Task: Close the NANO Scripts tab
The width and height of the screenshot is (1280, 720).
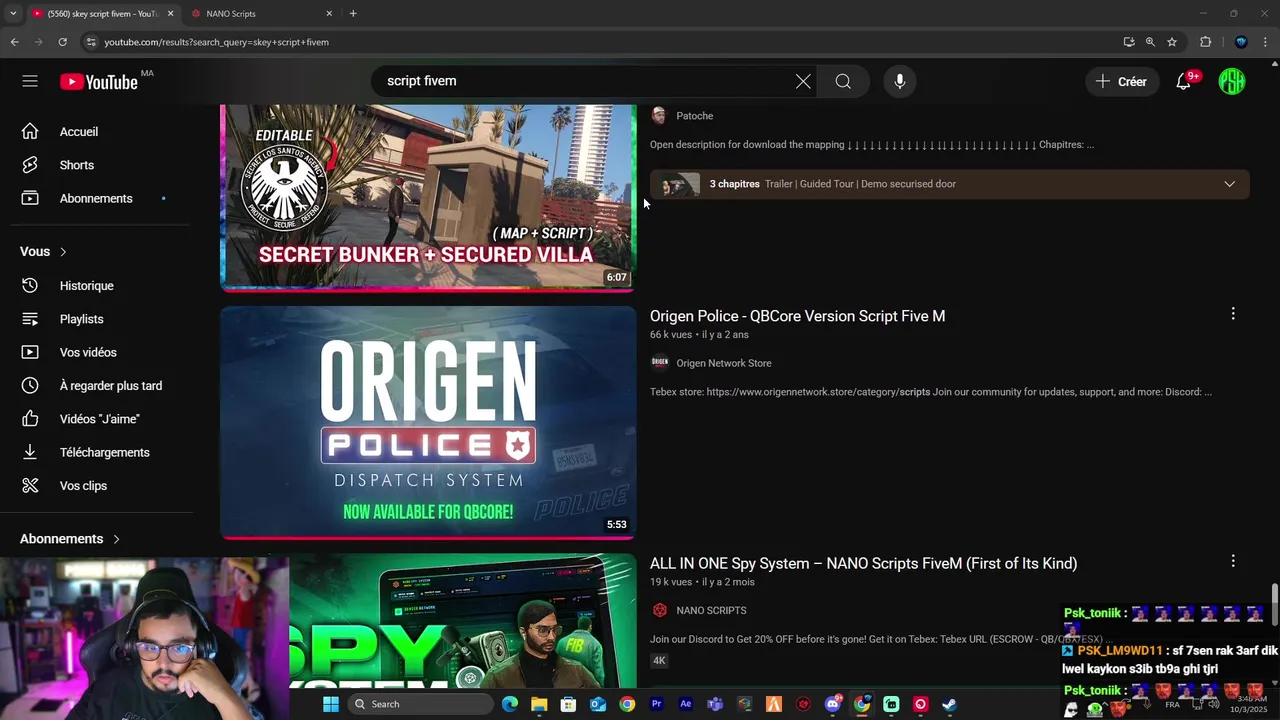Action: pos(330,14)
